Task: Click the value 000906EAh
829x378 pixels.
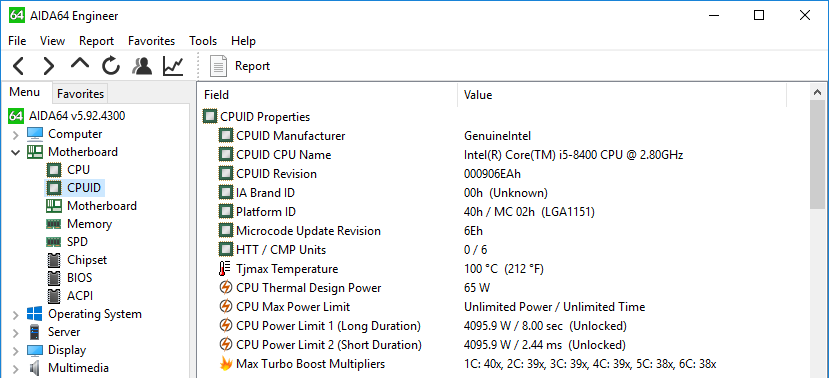Action: point(493,174)
